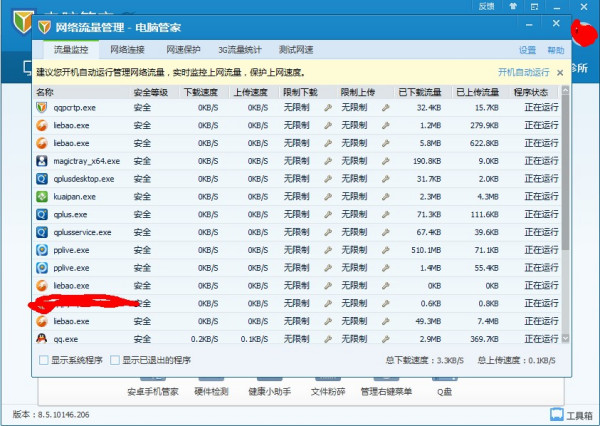The width and height of the screenshot is (600, 426).
Task: Click the kuaipan.exe green icon
Action: (x=42, y=197)
